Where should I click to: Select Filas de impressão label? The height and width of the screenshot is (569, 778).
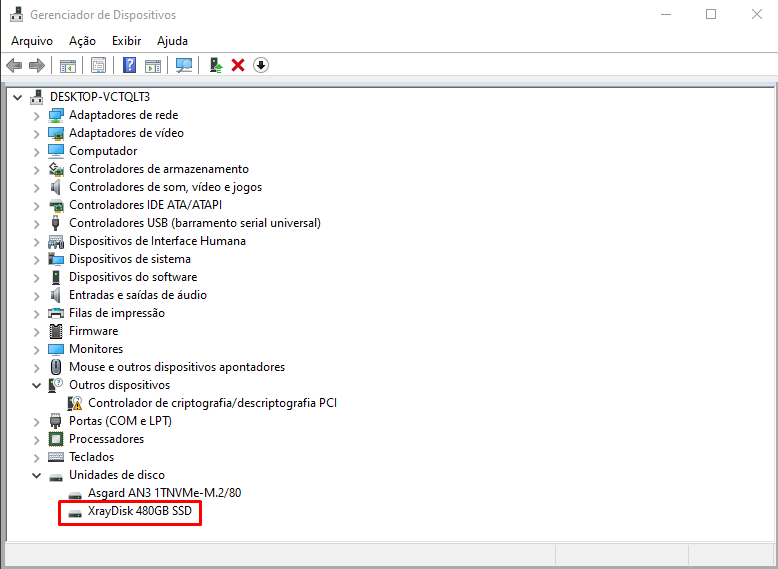coord(117,313)
